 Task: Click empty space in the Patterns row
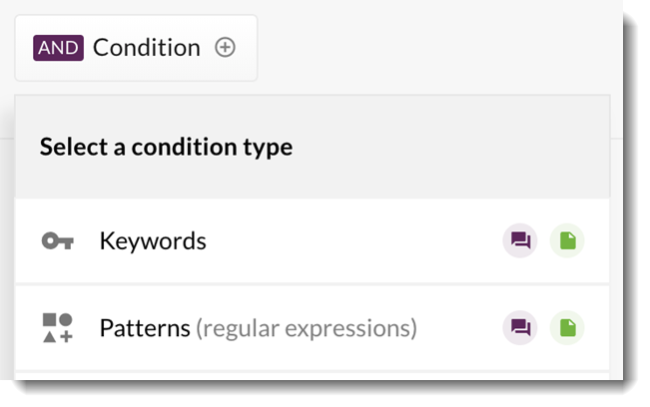click(460, 328)
